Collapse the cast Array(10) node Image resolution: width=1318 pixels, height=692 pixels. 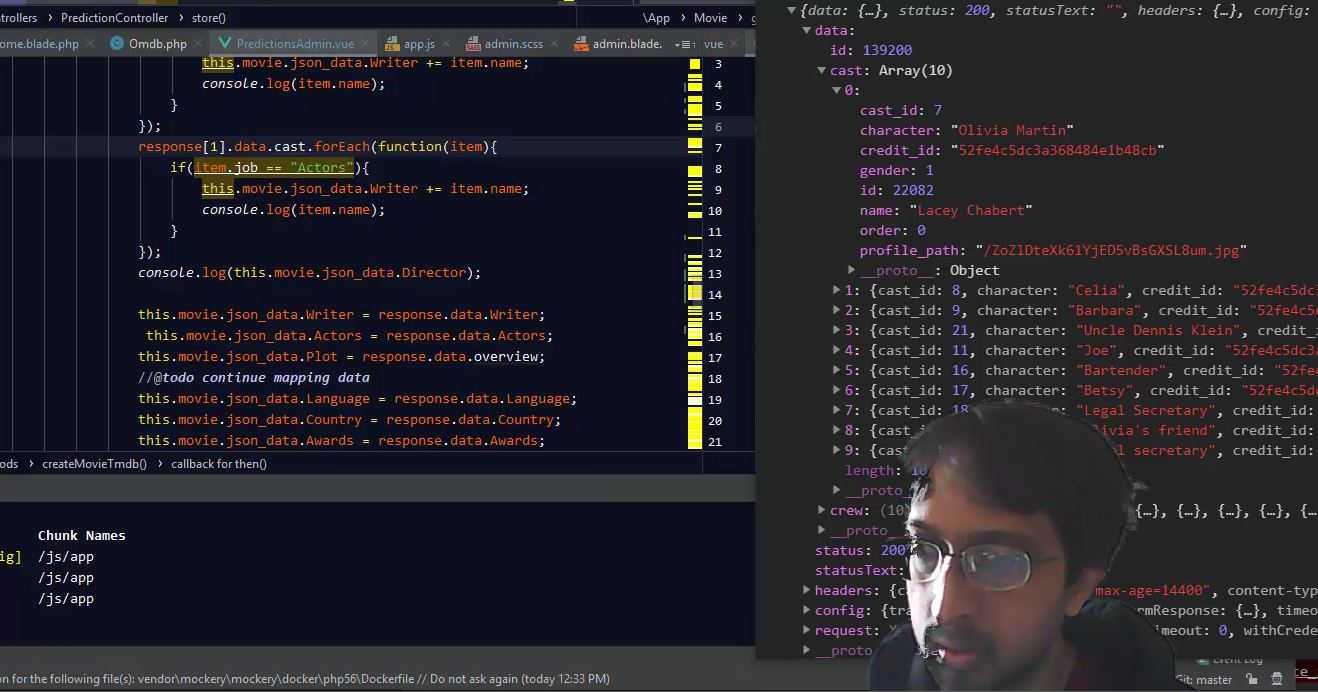click(822, 71)
